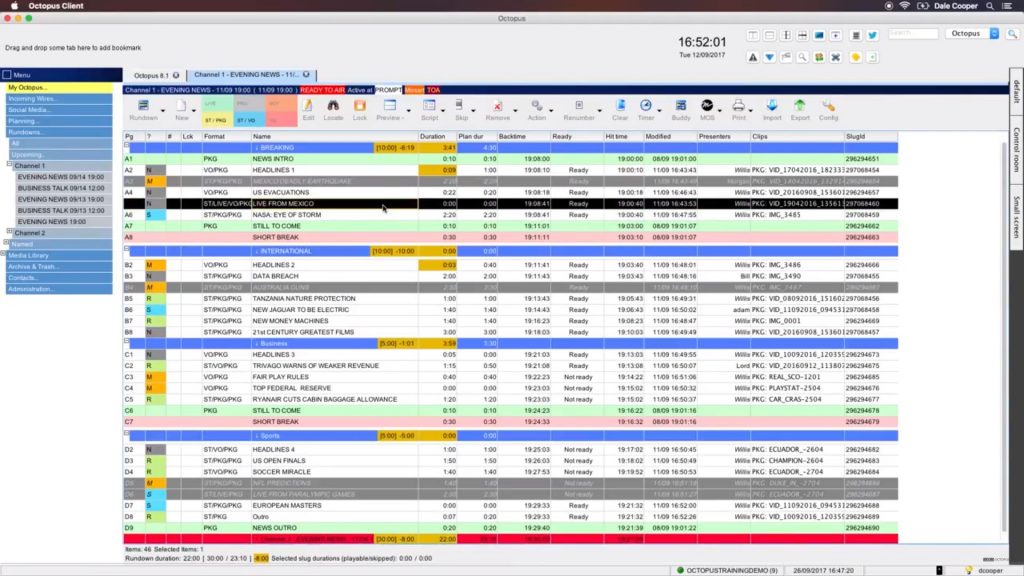Switch to the Octopus 8.1 tab
This screenshot has width=1024, height=576.
(x=152, y=74)
